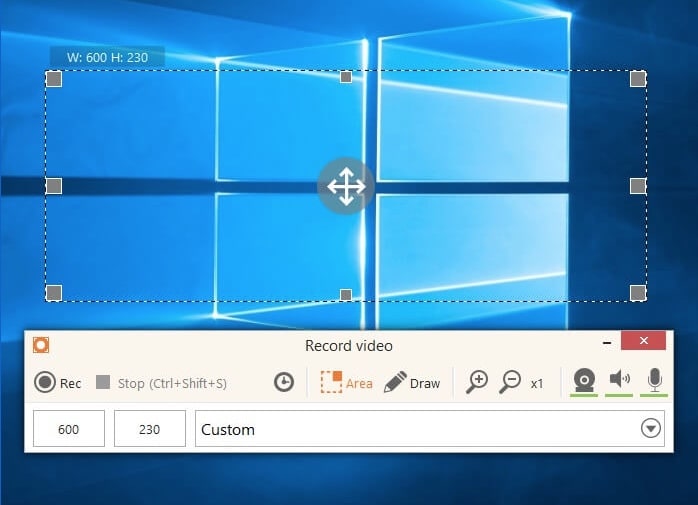The height and width of the screenshot is (505, 698).
Task: Click the bottom-middle selection handle
Action: tap(346, 295)
